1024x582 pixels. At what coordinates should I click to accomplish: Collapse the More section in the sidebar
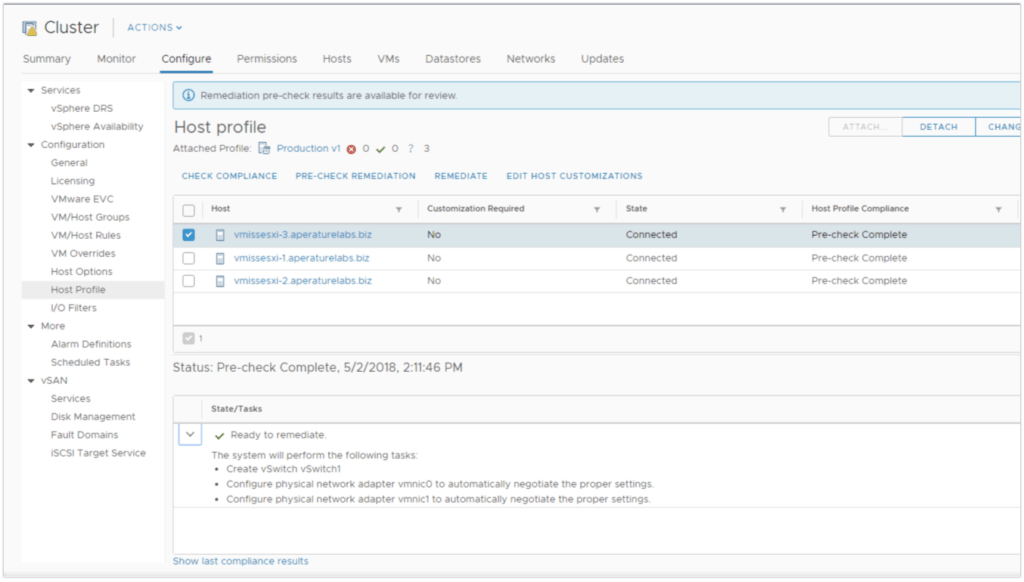click(x=31, y=326)
